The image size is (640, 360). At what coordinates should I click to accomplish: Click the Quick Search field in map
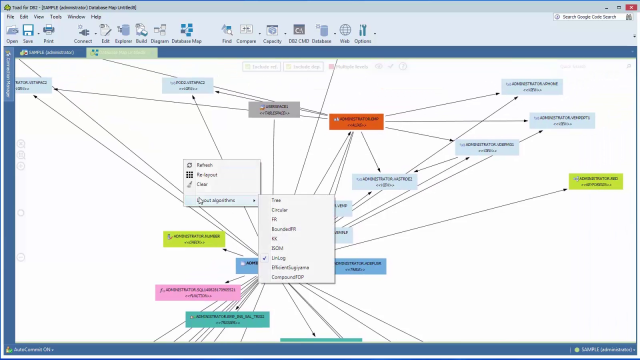pos(591,66)
